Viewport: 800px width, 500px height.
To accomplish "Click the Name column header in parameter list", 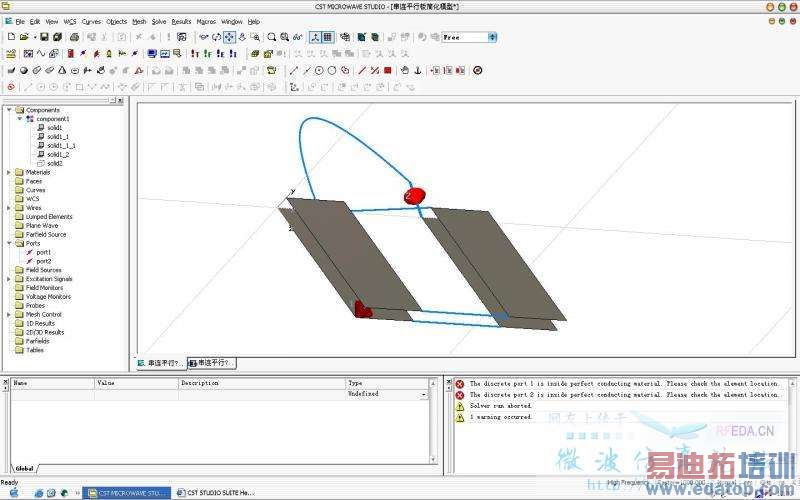I will pyautogui.click(x=53, y=383).
